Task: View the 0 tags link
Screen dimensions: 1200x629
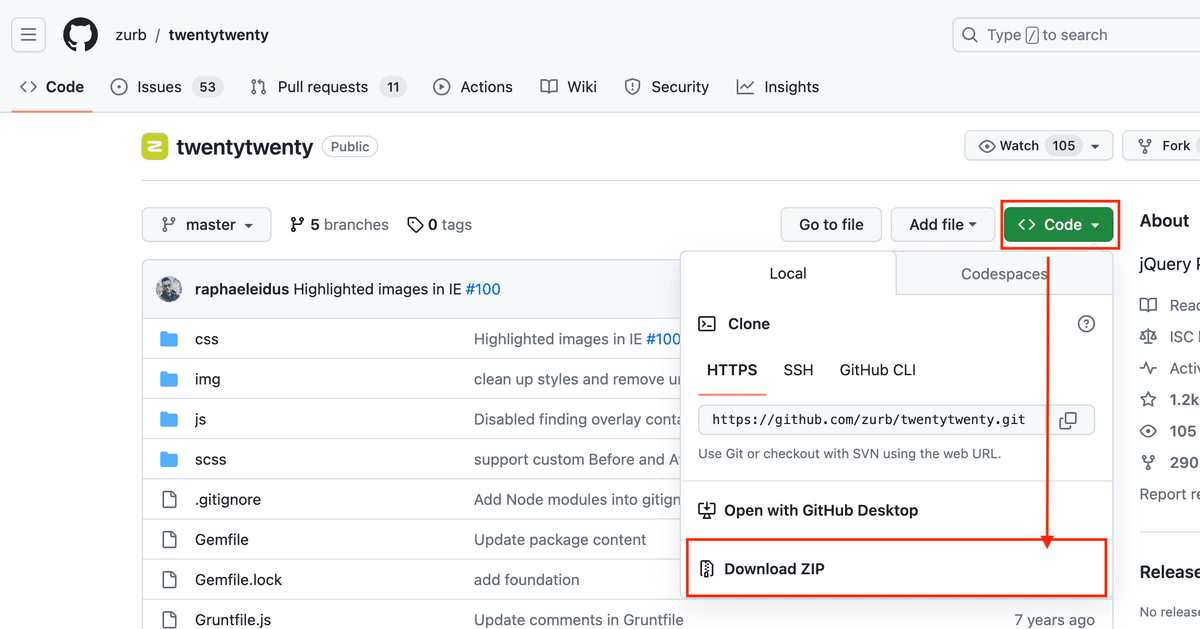Action: 440,225
